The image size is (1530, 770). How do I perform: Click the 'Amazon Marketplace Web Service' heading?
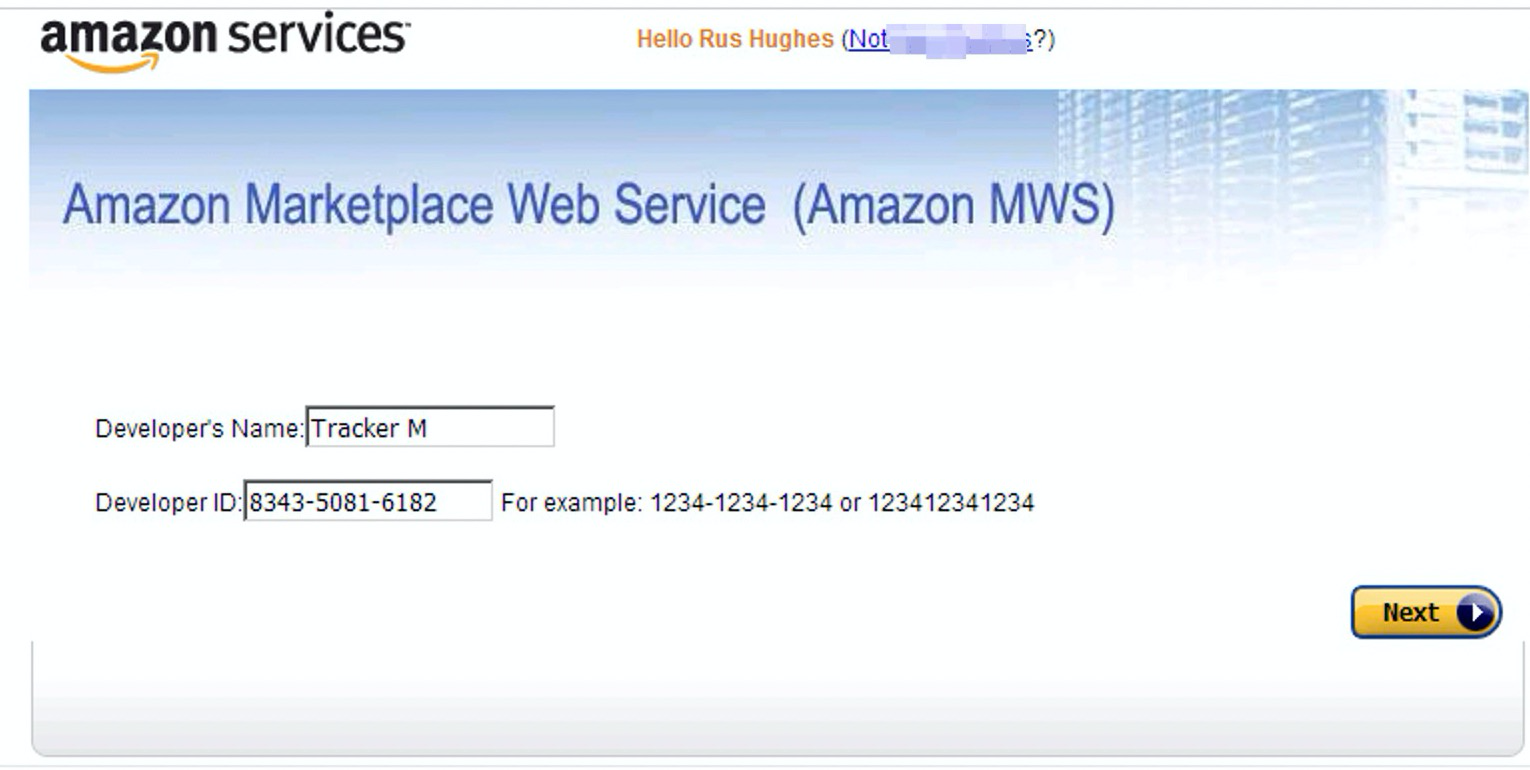pyautogui.click(x=414, y=205)
